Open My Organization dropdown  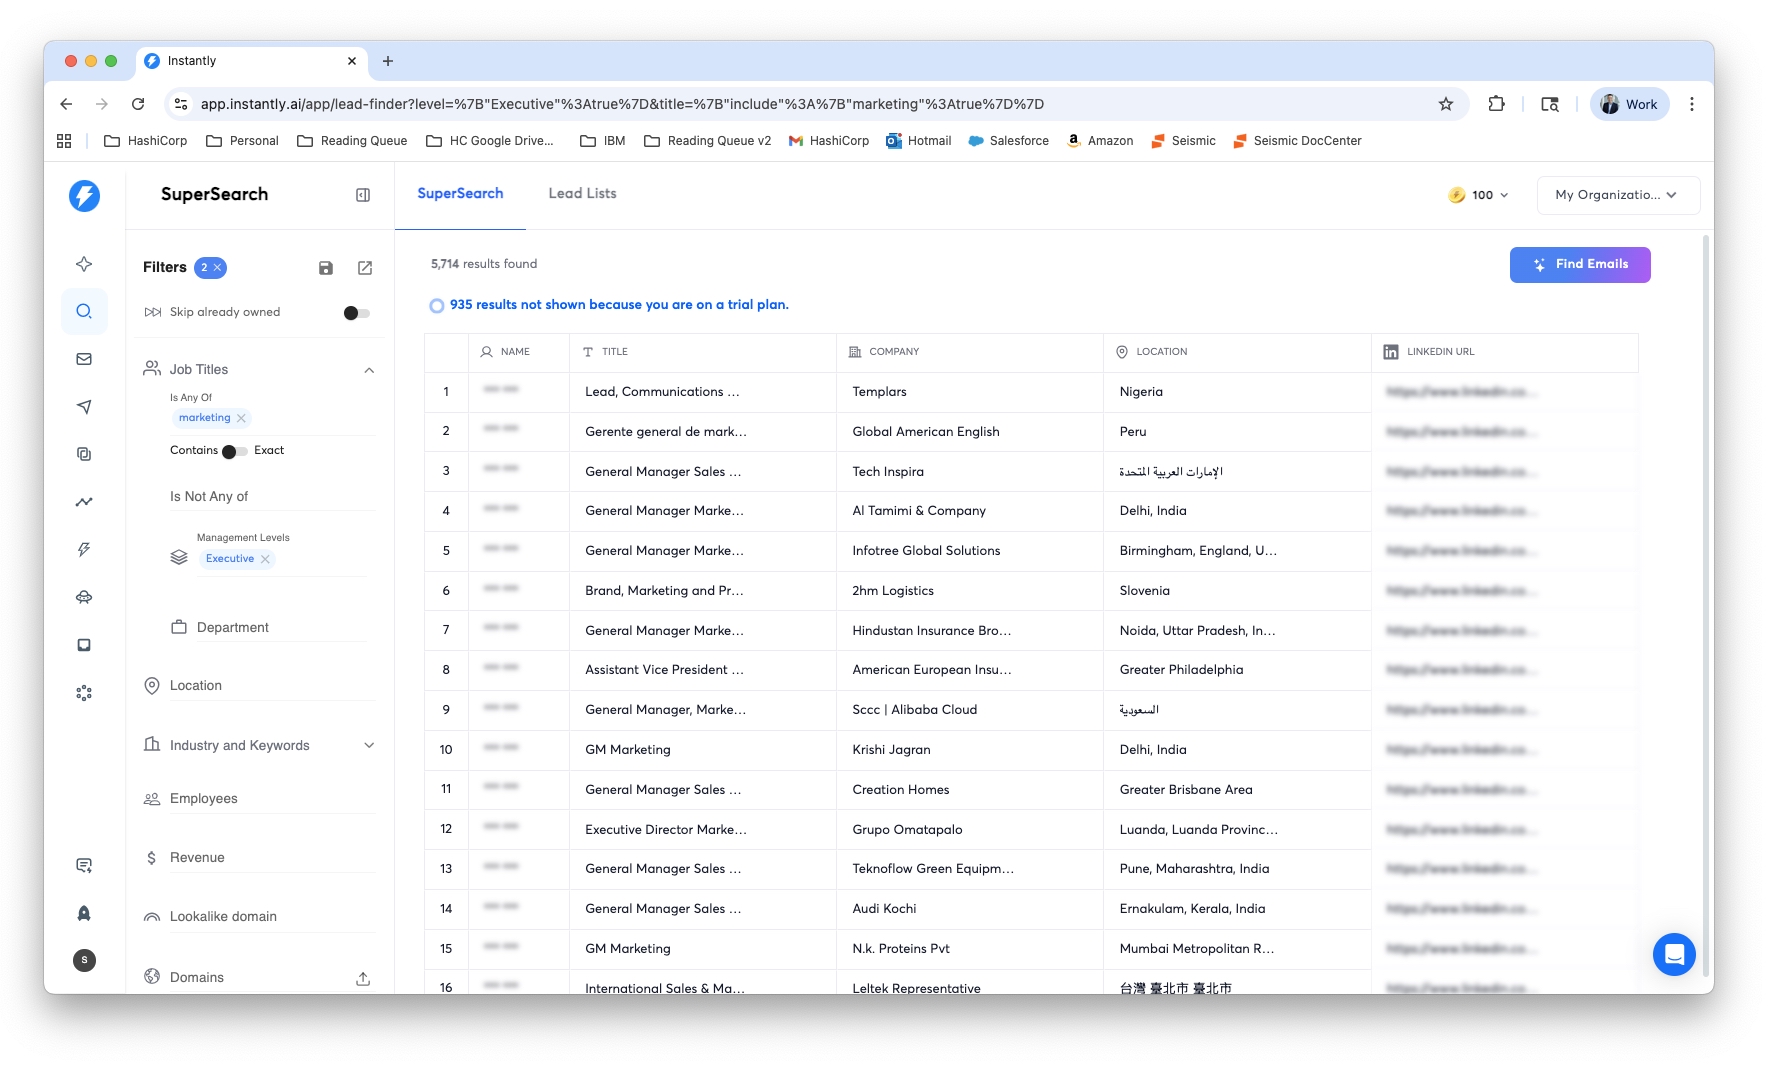1617,195
